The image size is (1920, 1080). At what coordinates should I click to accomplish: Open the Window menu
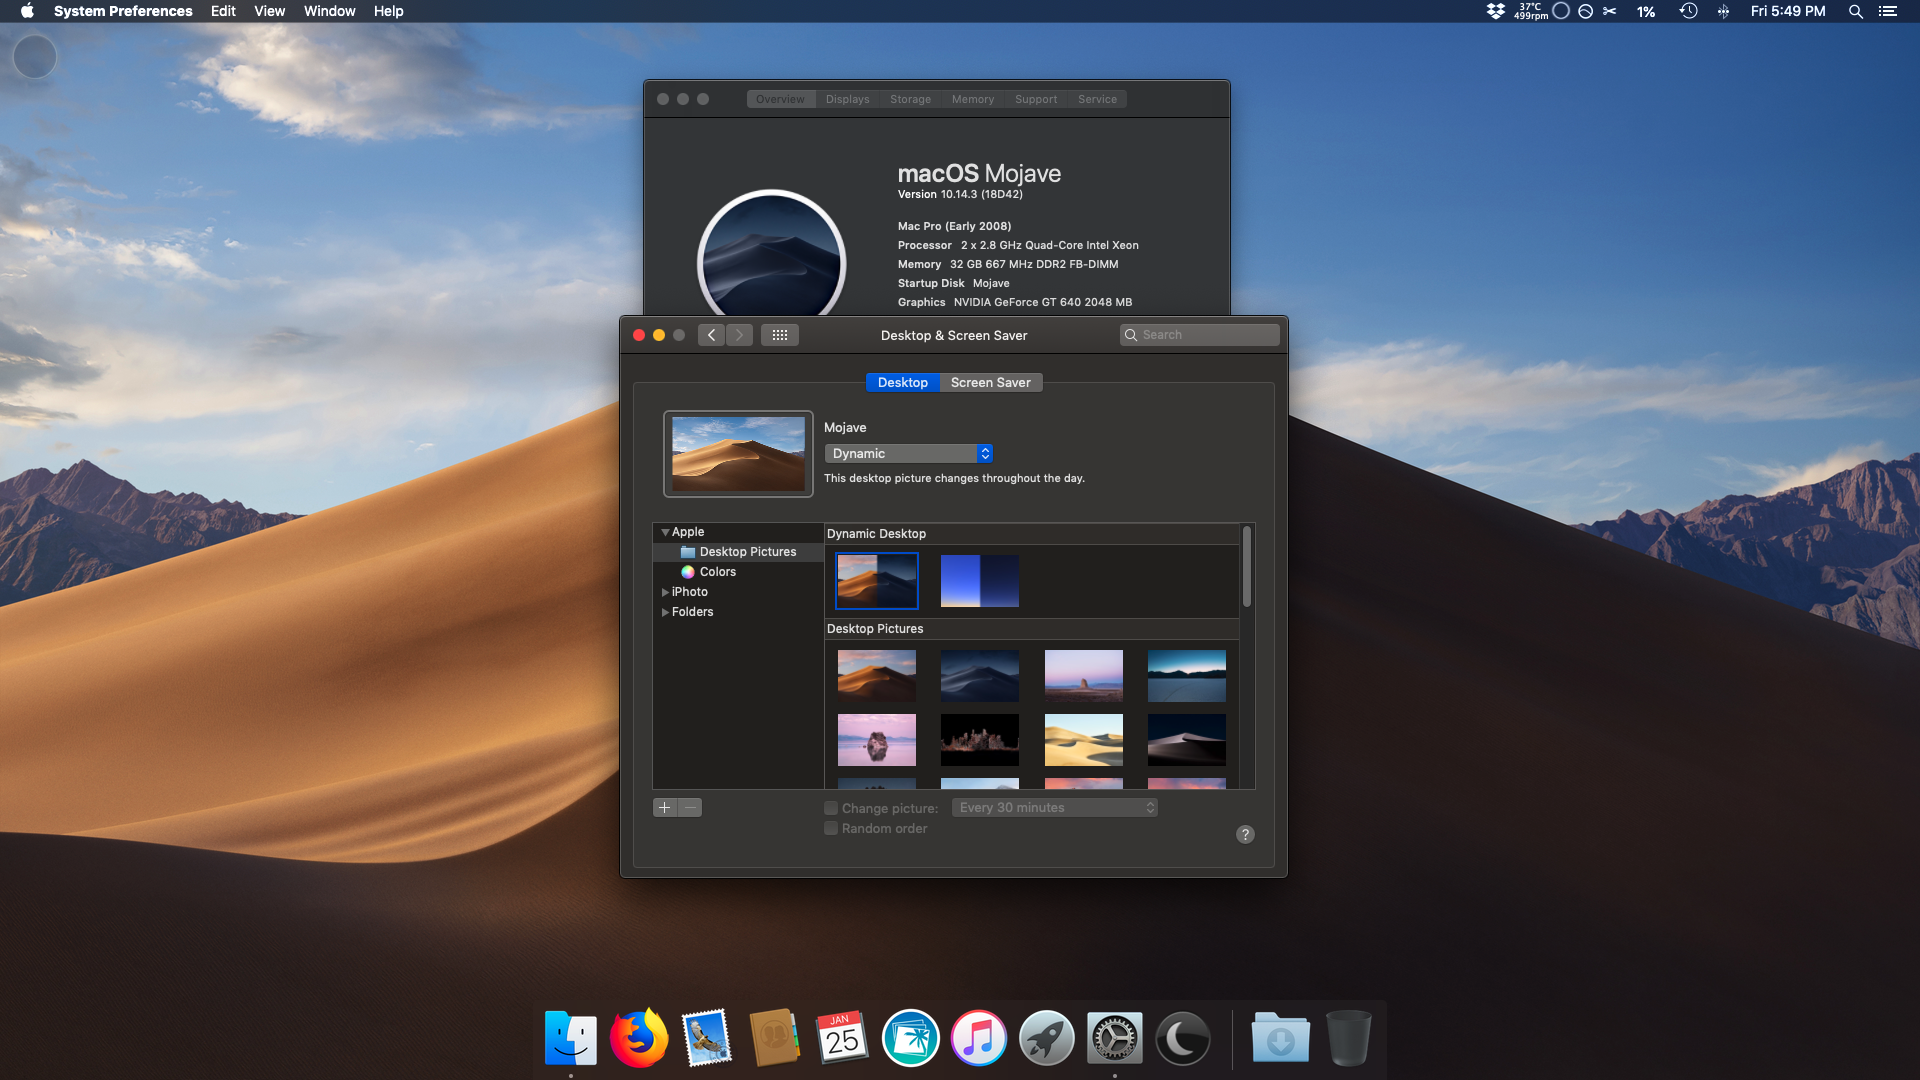329,11
